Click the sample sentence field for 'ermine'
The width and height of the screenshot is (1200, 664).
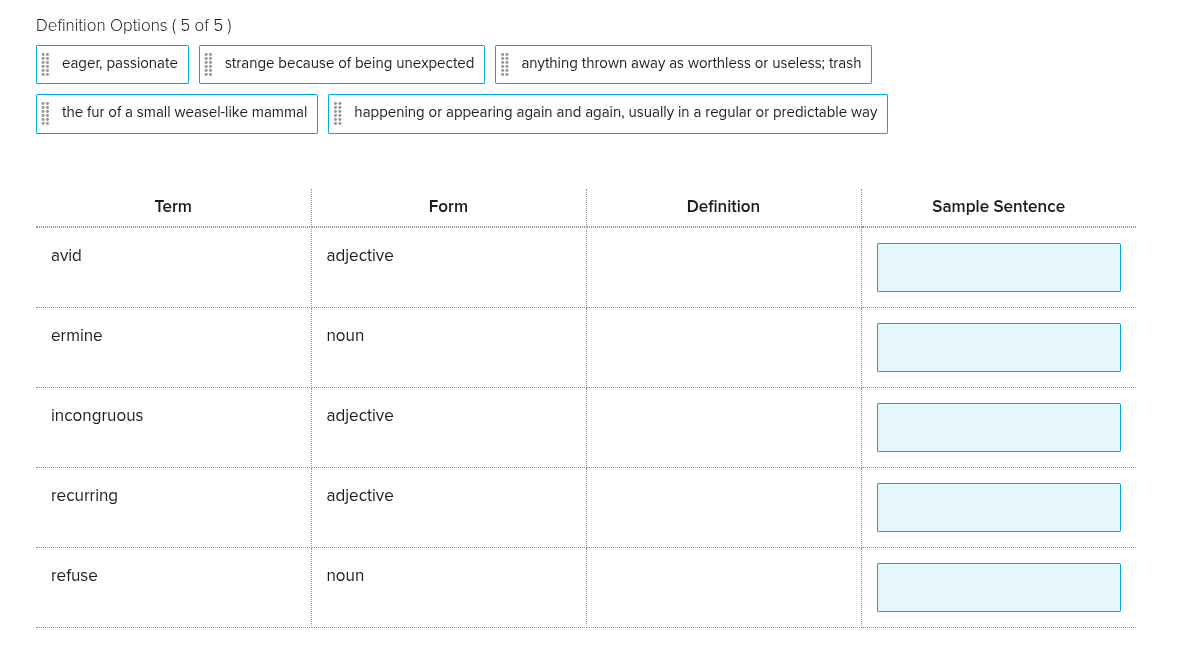pos(998,347)
